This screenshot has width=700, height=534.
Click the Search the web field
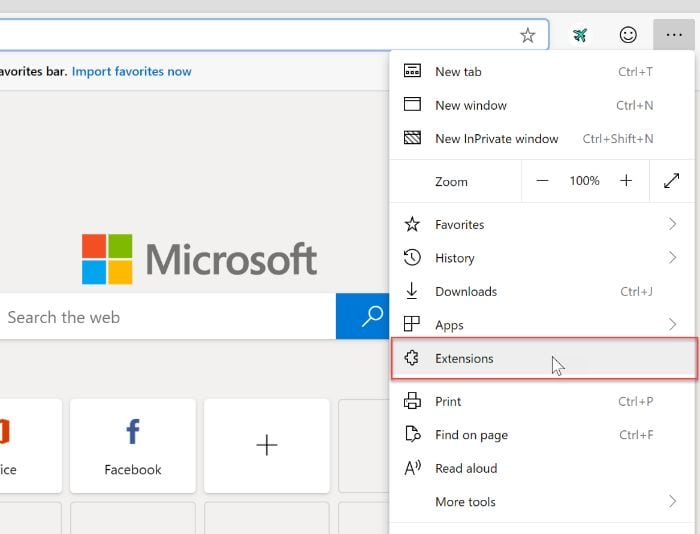pos(168,317)
